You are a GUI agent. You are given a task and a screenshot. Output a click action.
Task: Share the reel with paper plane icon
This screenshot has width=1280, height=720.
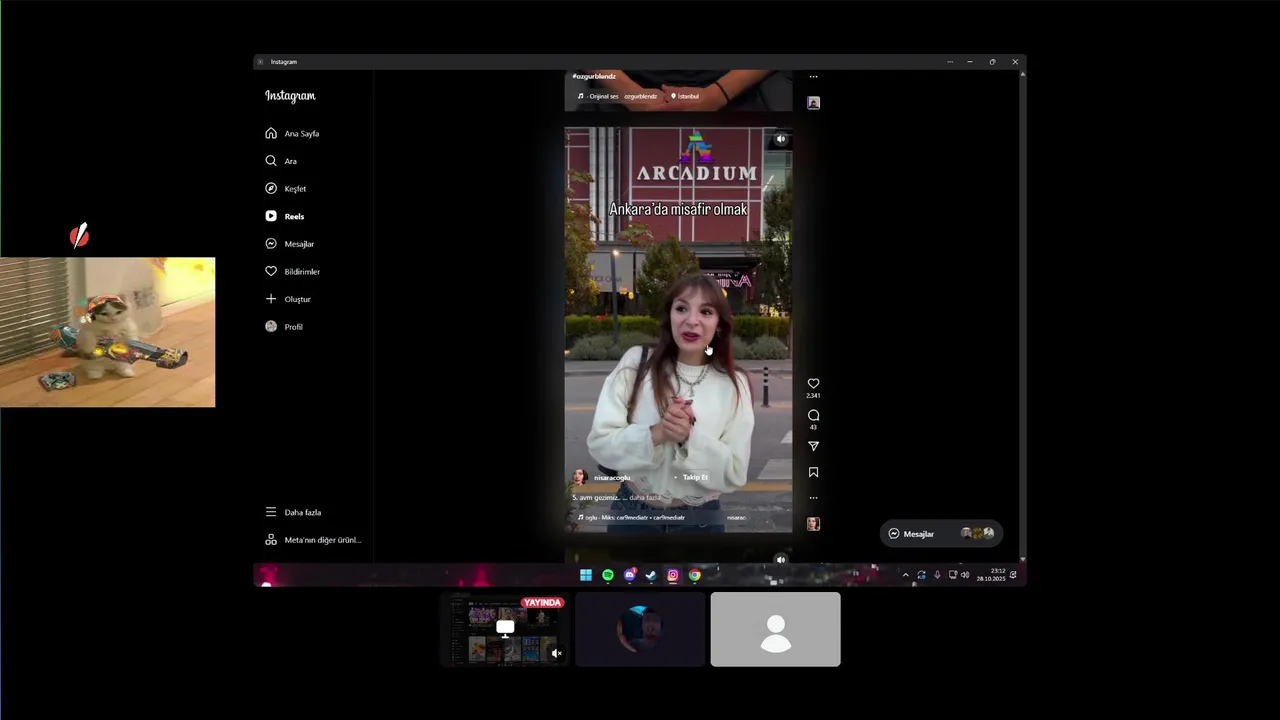[813, 446]
